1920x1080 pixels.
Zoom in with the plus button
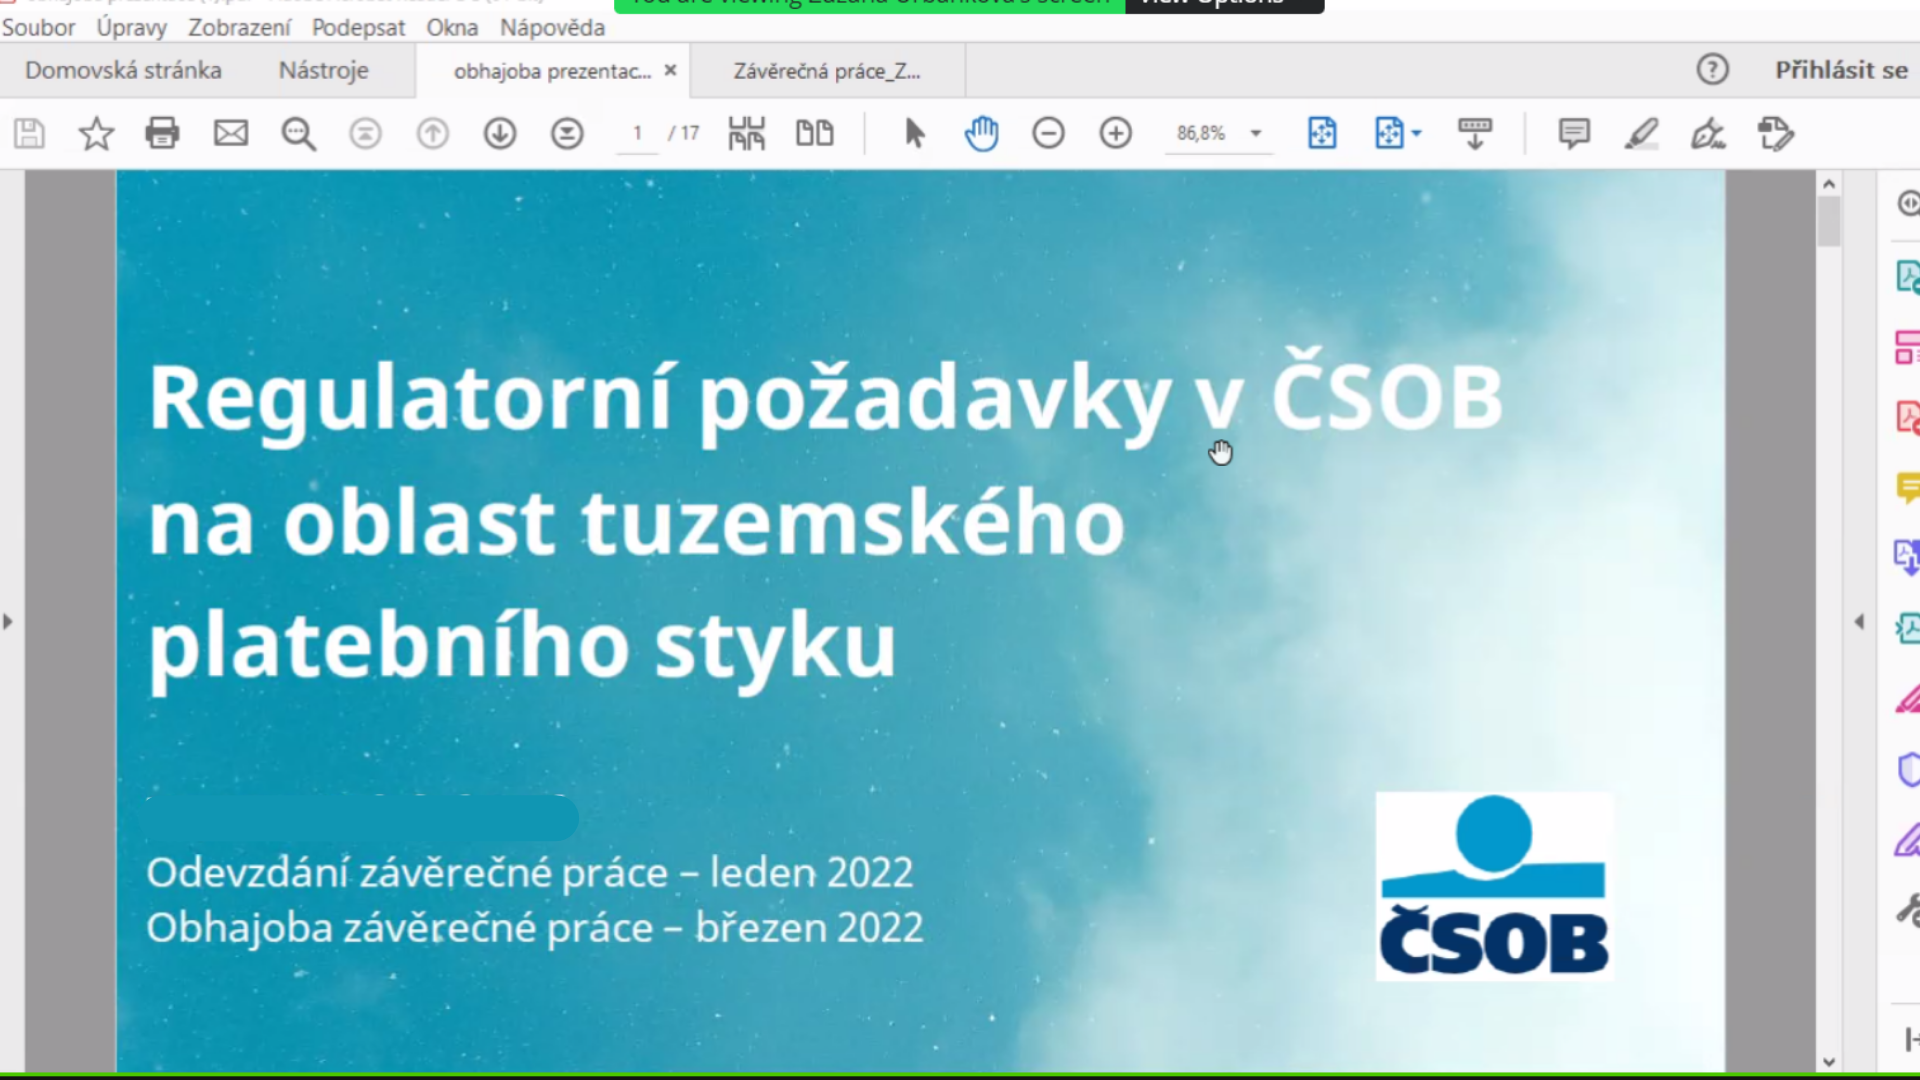1115,133
